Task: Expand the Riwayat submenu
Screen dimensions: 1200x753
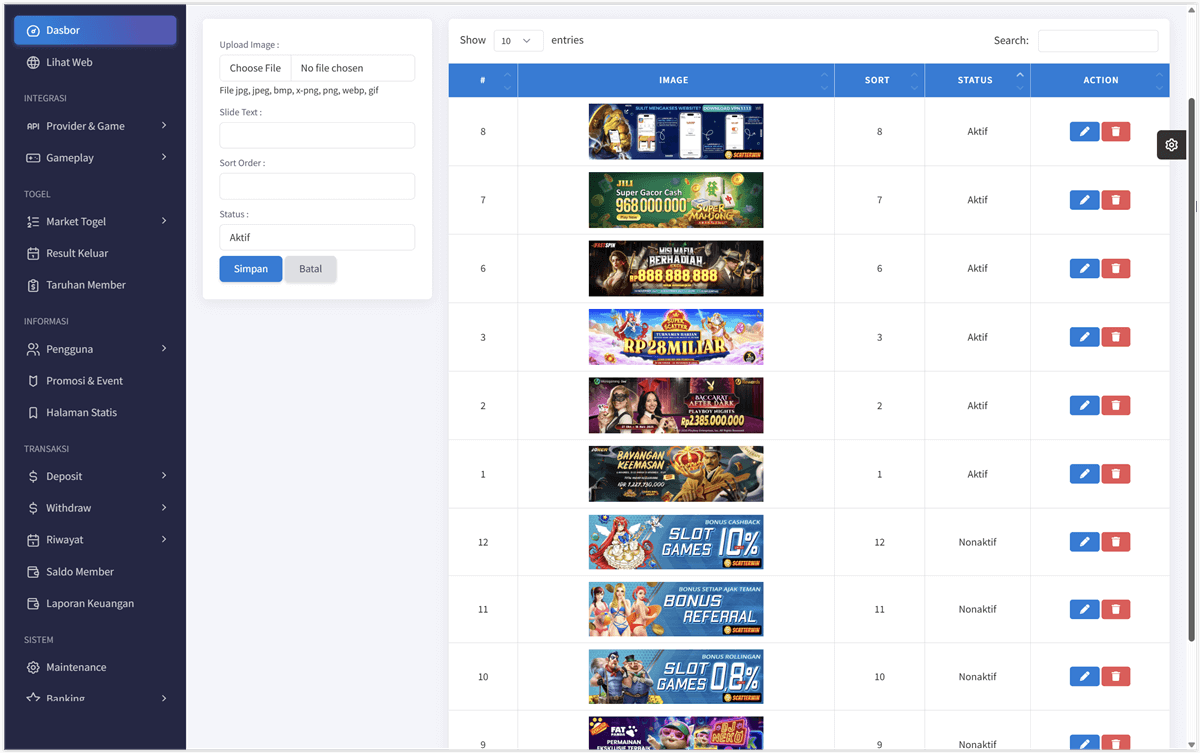Action: (95, 539)
